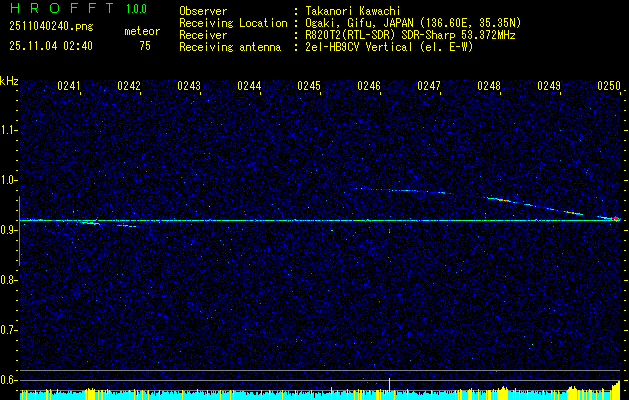629x400 pixels.
Task: Click the tall yellow spike in the bottom bar
Action: click(389, 388)
